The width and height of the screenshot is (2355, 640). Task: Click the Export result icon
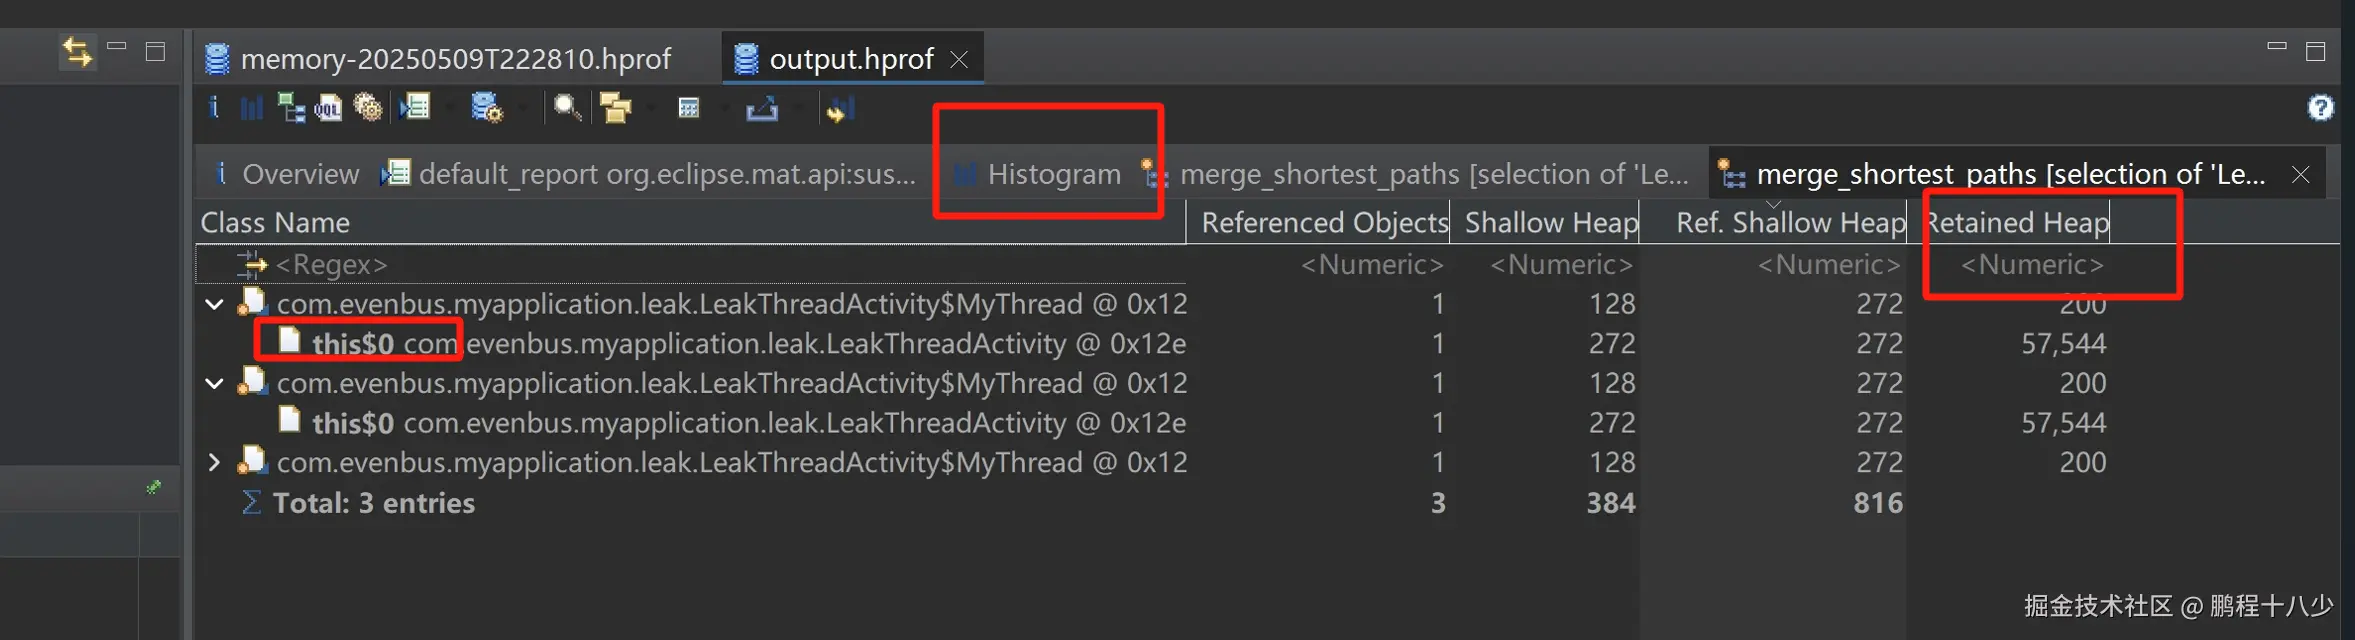762,108
